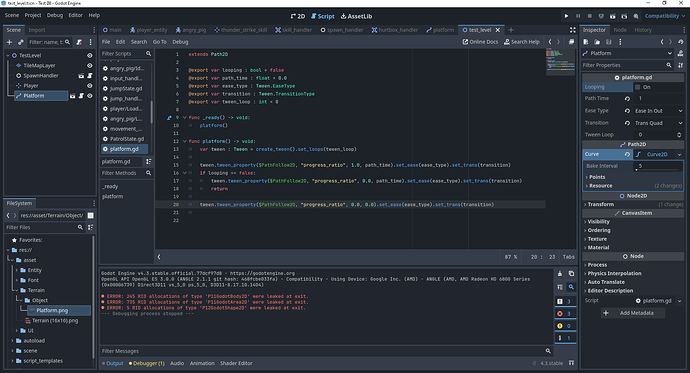
Task: Add a new node with plus icon
Action: pos(9,42)
